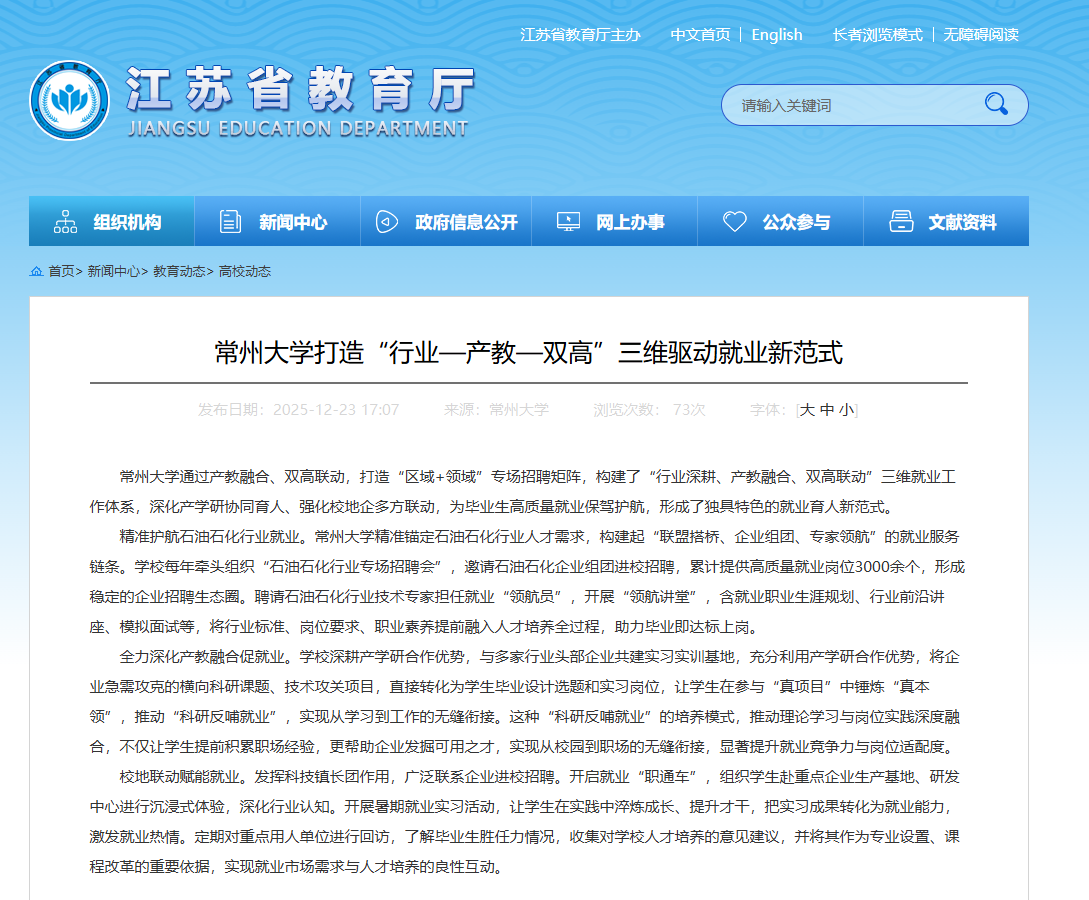Click the 文献资料 archive icon

click(901, 222)
